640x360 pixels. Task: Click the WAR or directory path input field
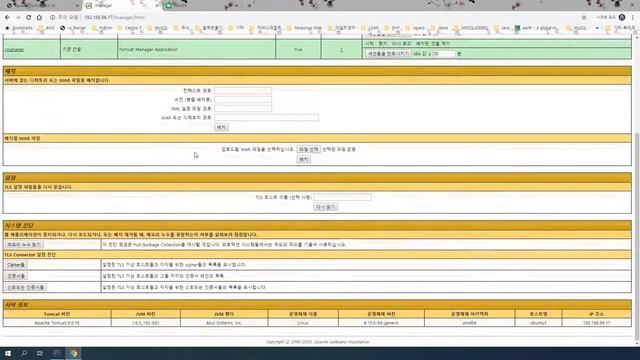(x=267, y=118)
